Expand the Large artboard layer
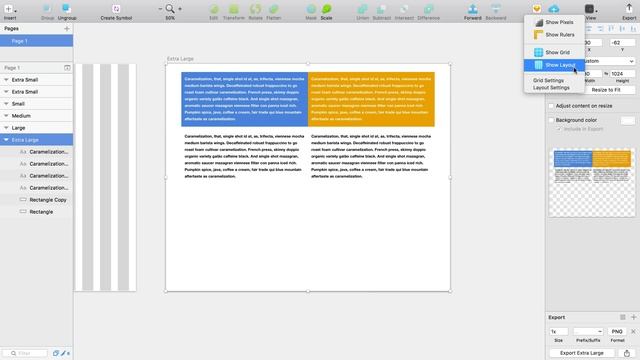 [x=6, y=128]
